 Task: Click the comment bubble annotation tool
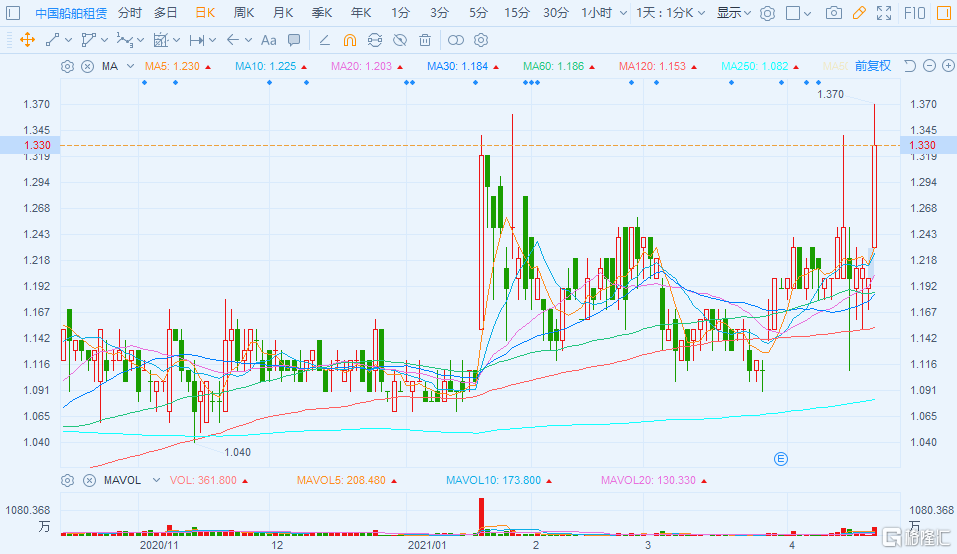[294, 40]
